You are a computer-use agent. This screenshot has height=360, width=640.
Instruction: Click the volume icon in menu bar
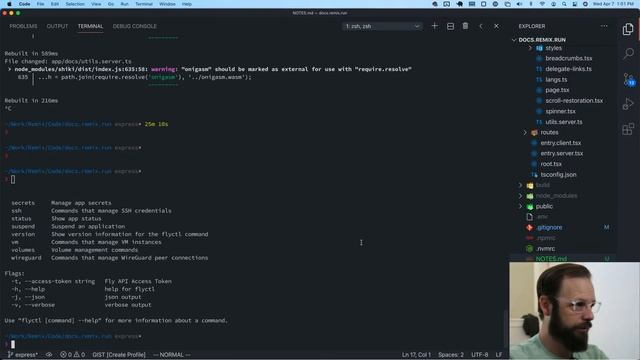519,4
